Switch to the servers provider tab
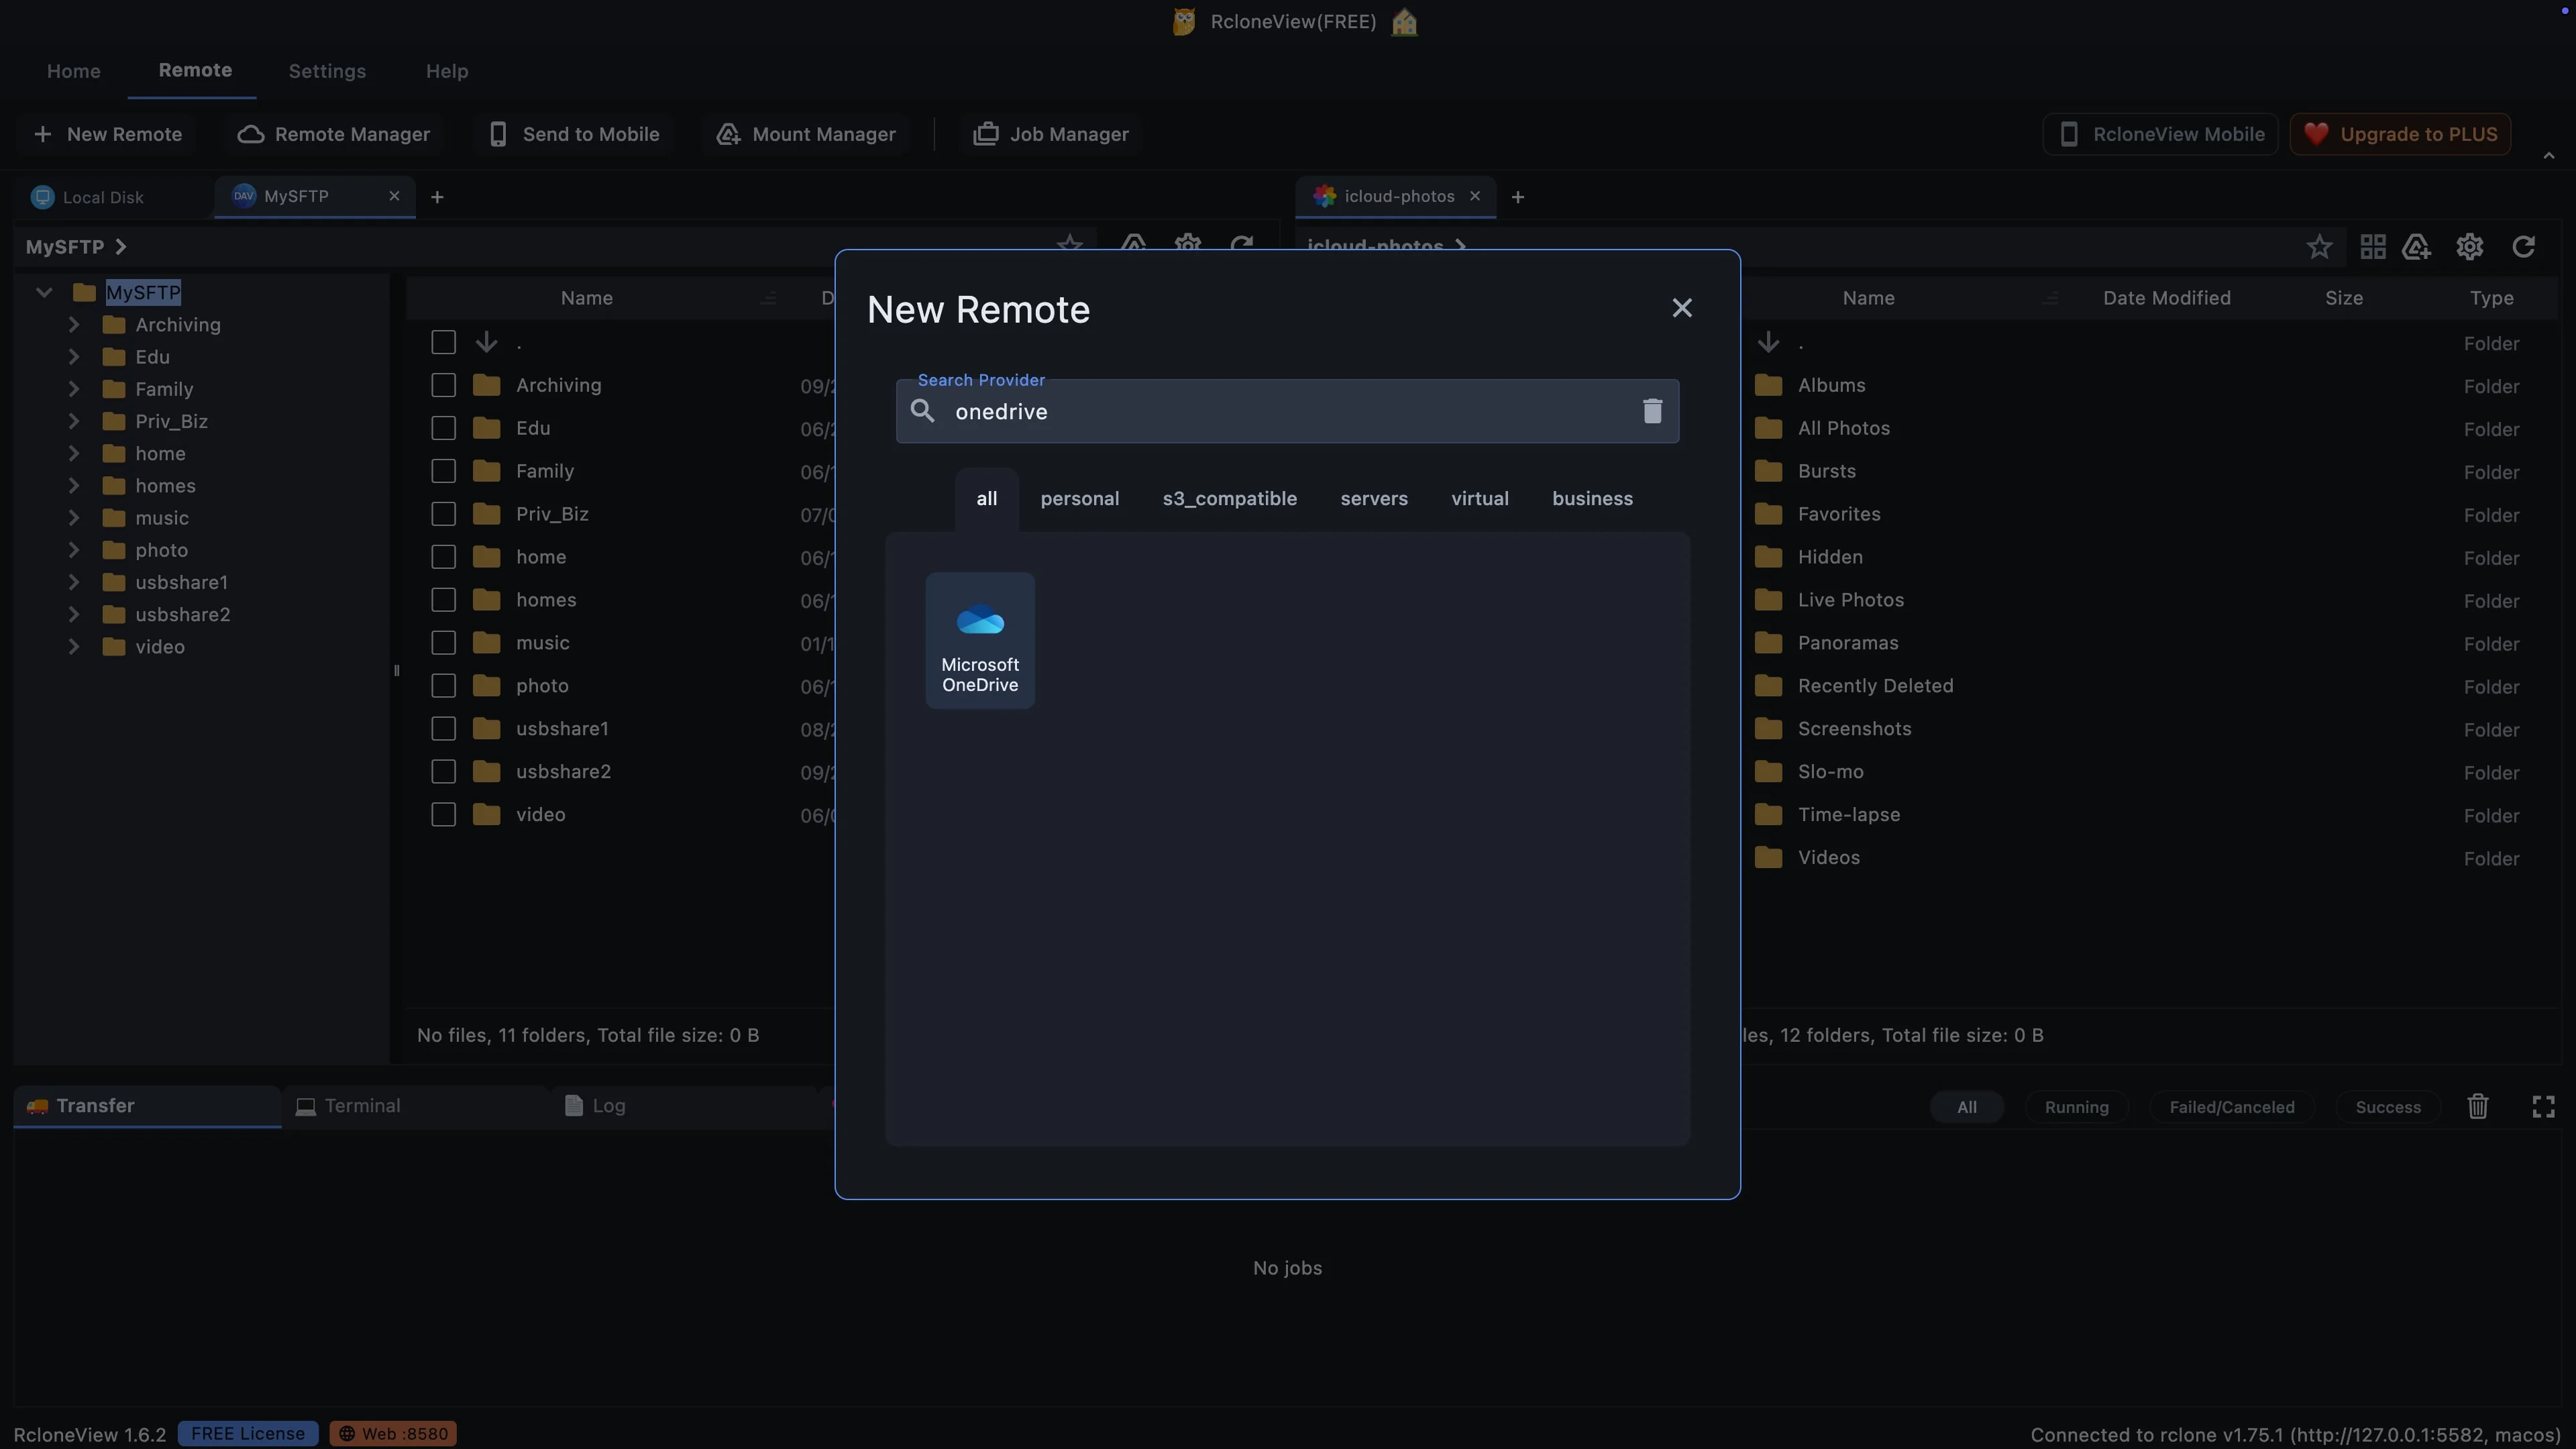 [x=1374, y=499]
